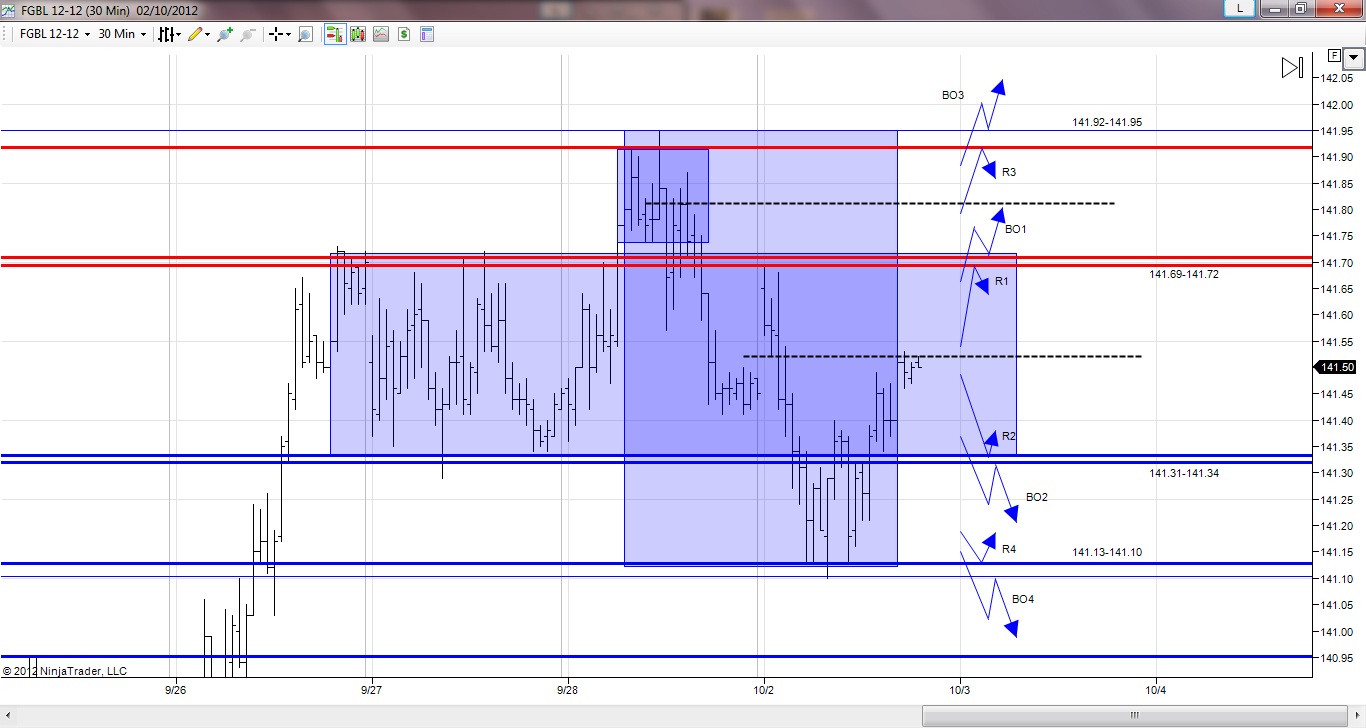Image resolution: width=1366 pixels, height=728 pixels.
Task: Click the window title FGBL 12-12 (30 Min)
Action: (x=75, y=9)
